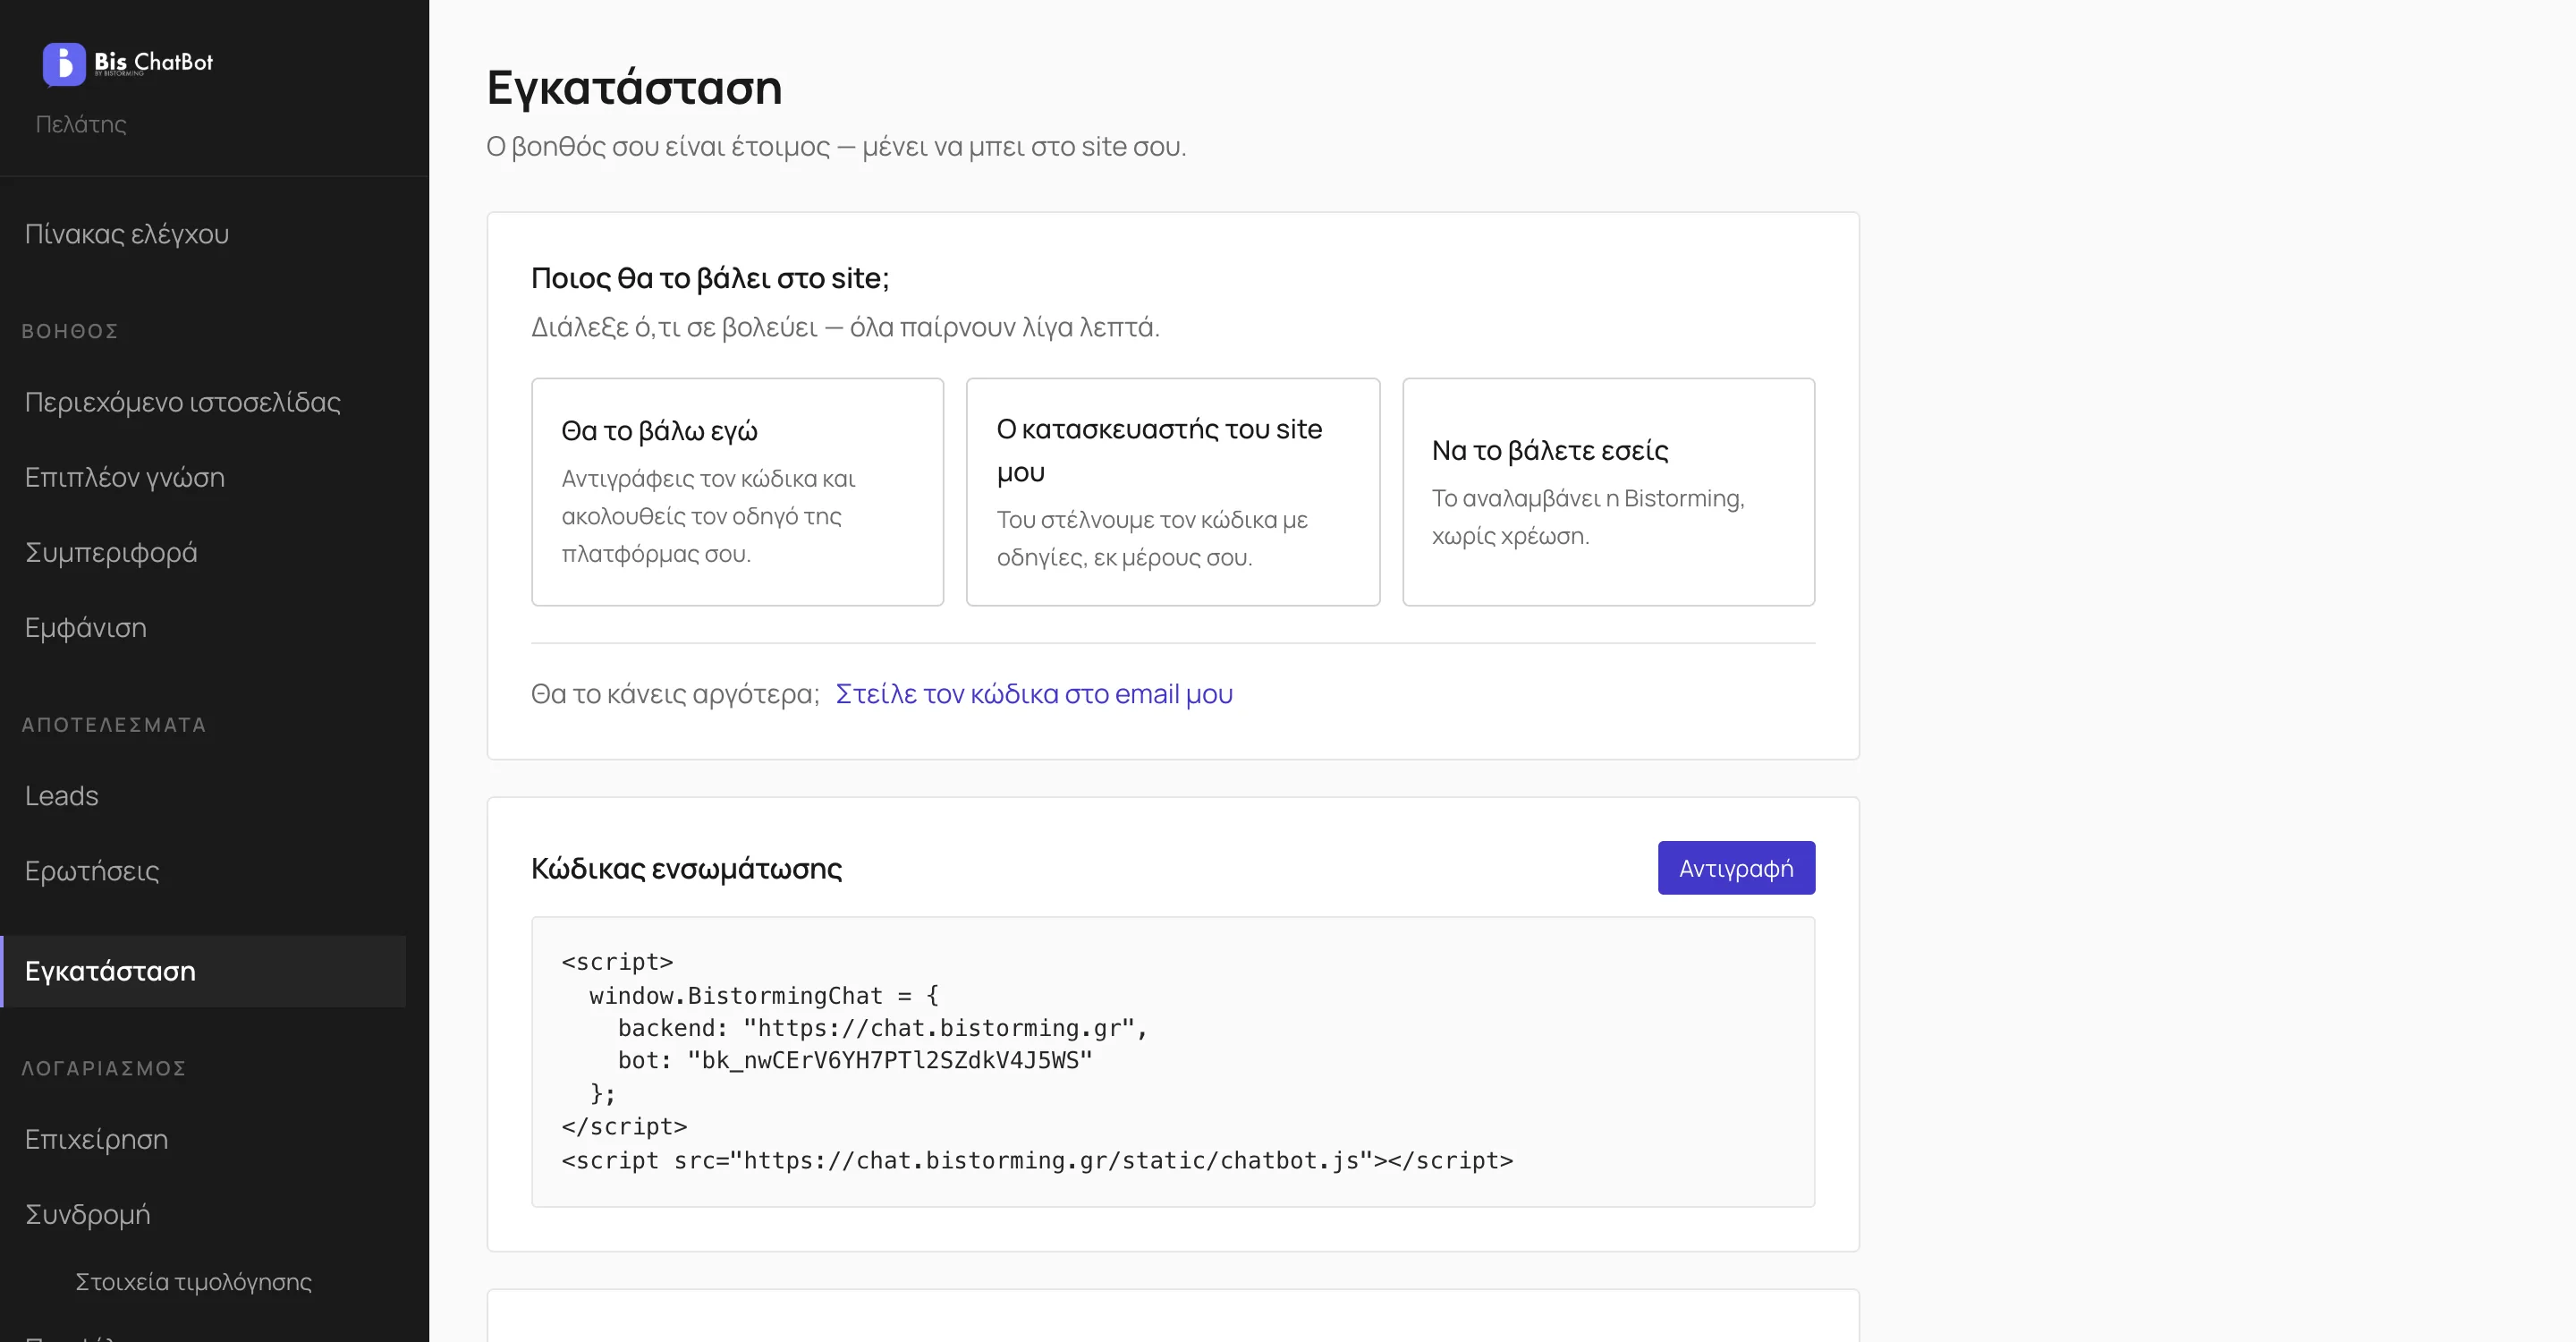Open Πίνακας ελέγχου in sidebar
Image resolution: width=2576 pixels, height=1342 pixels.
(127, 234)
